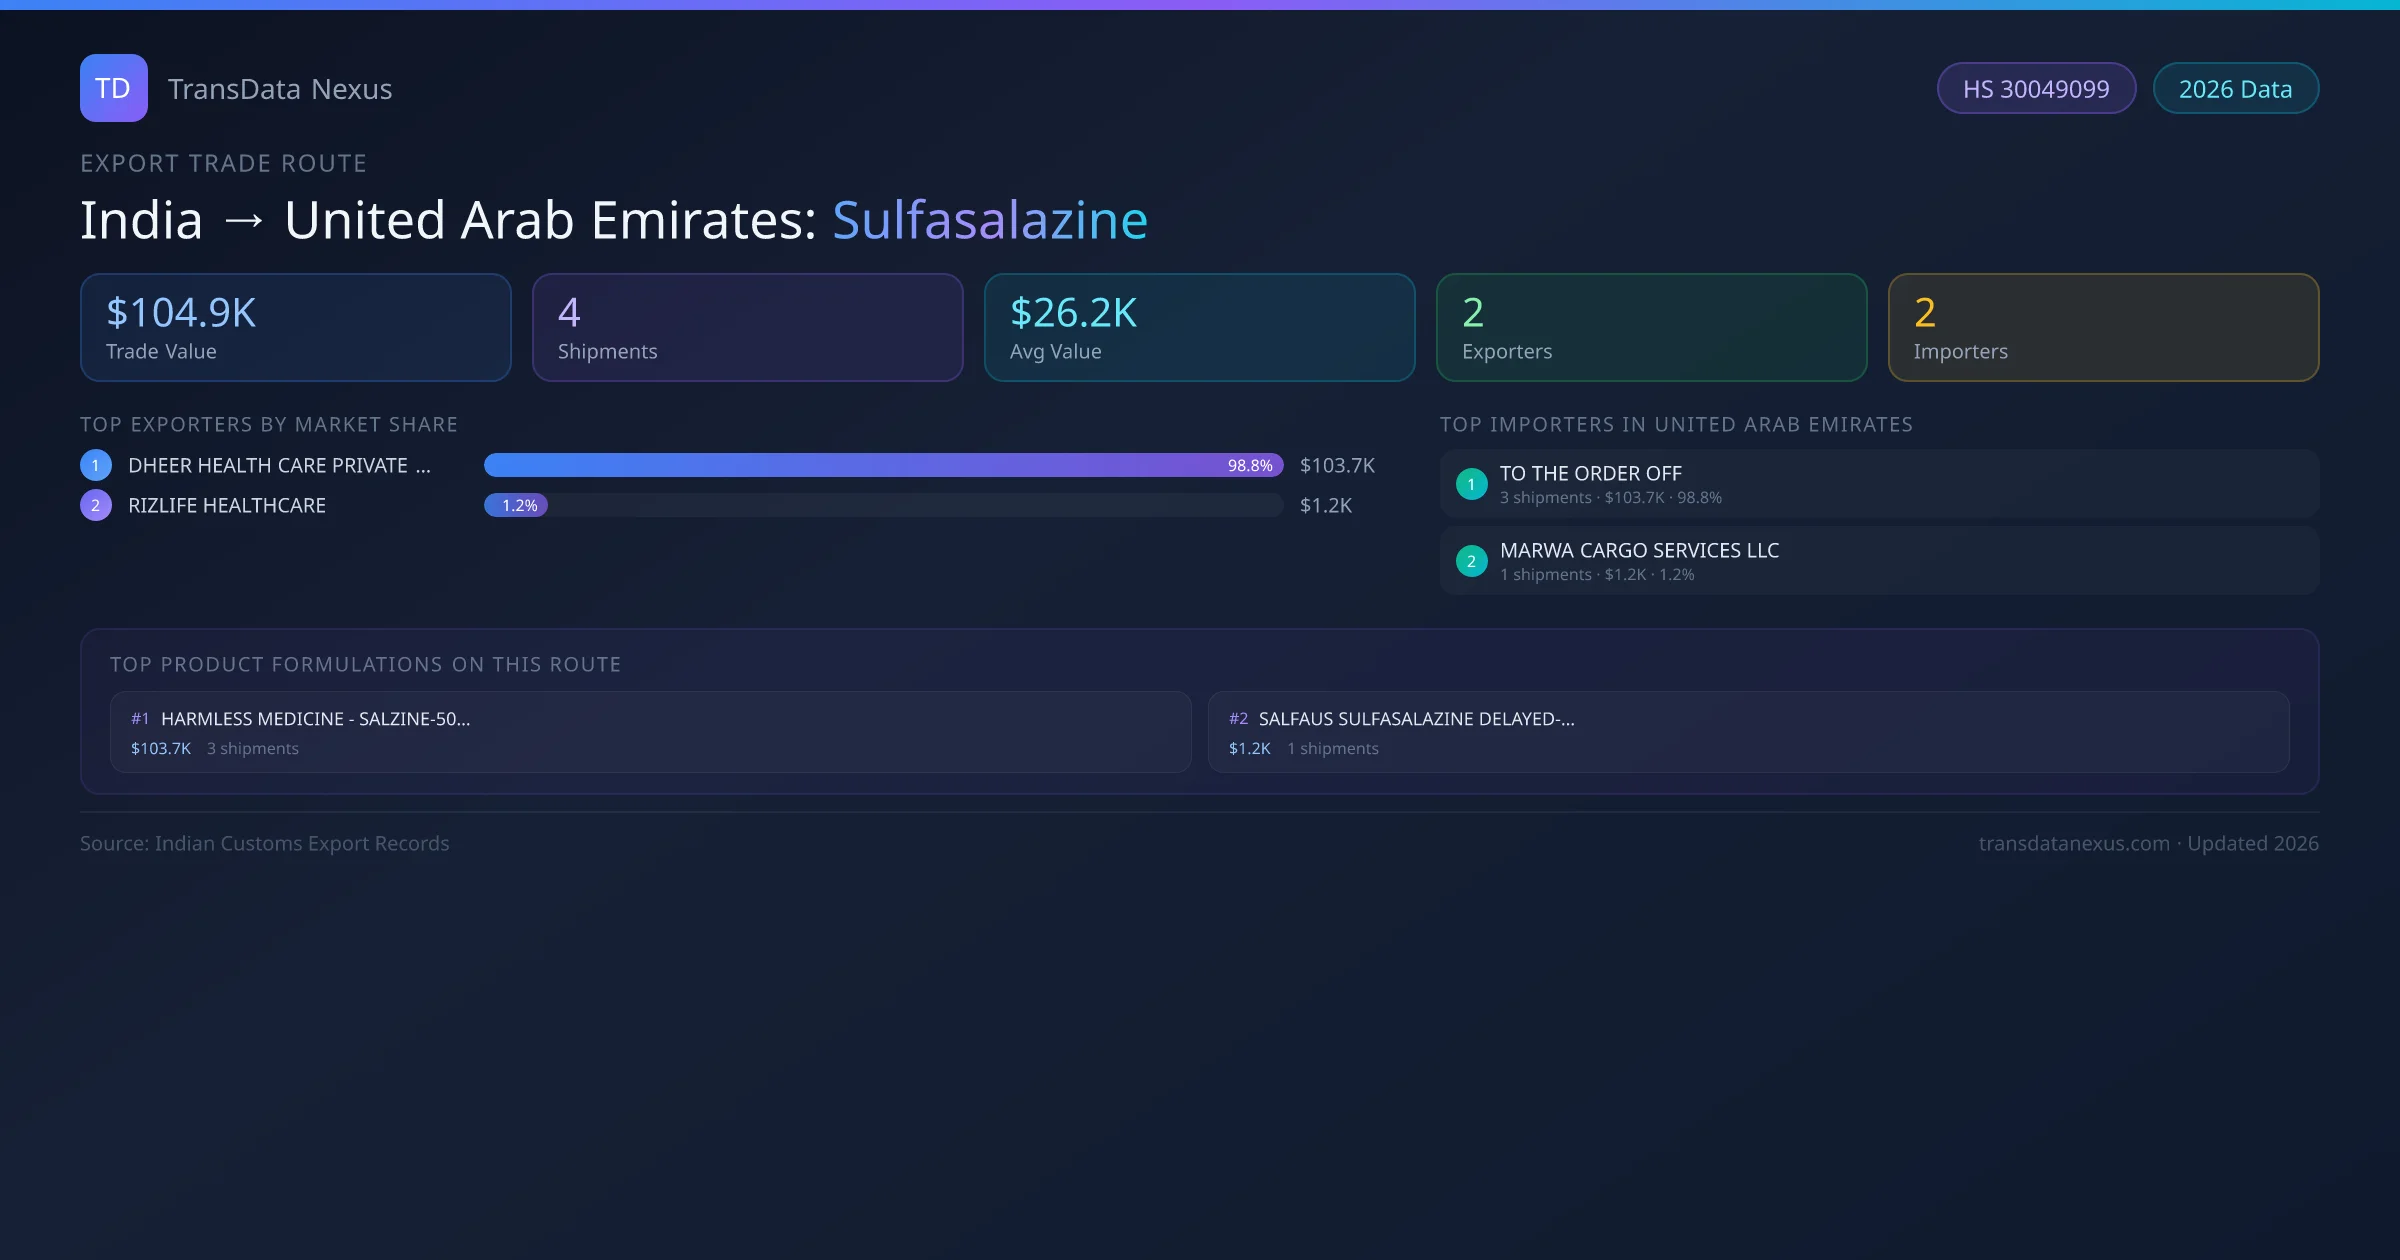Open HARMLESS MEDICINE SALZINE formulation card
The height and width of the screenshot is (1260, 2400).
pos(650,732)
